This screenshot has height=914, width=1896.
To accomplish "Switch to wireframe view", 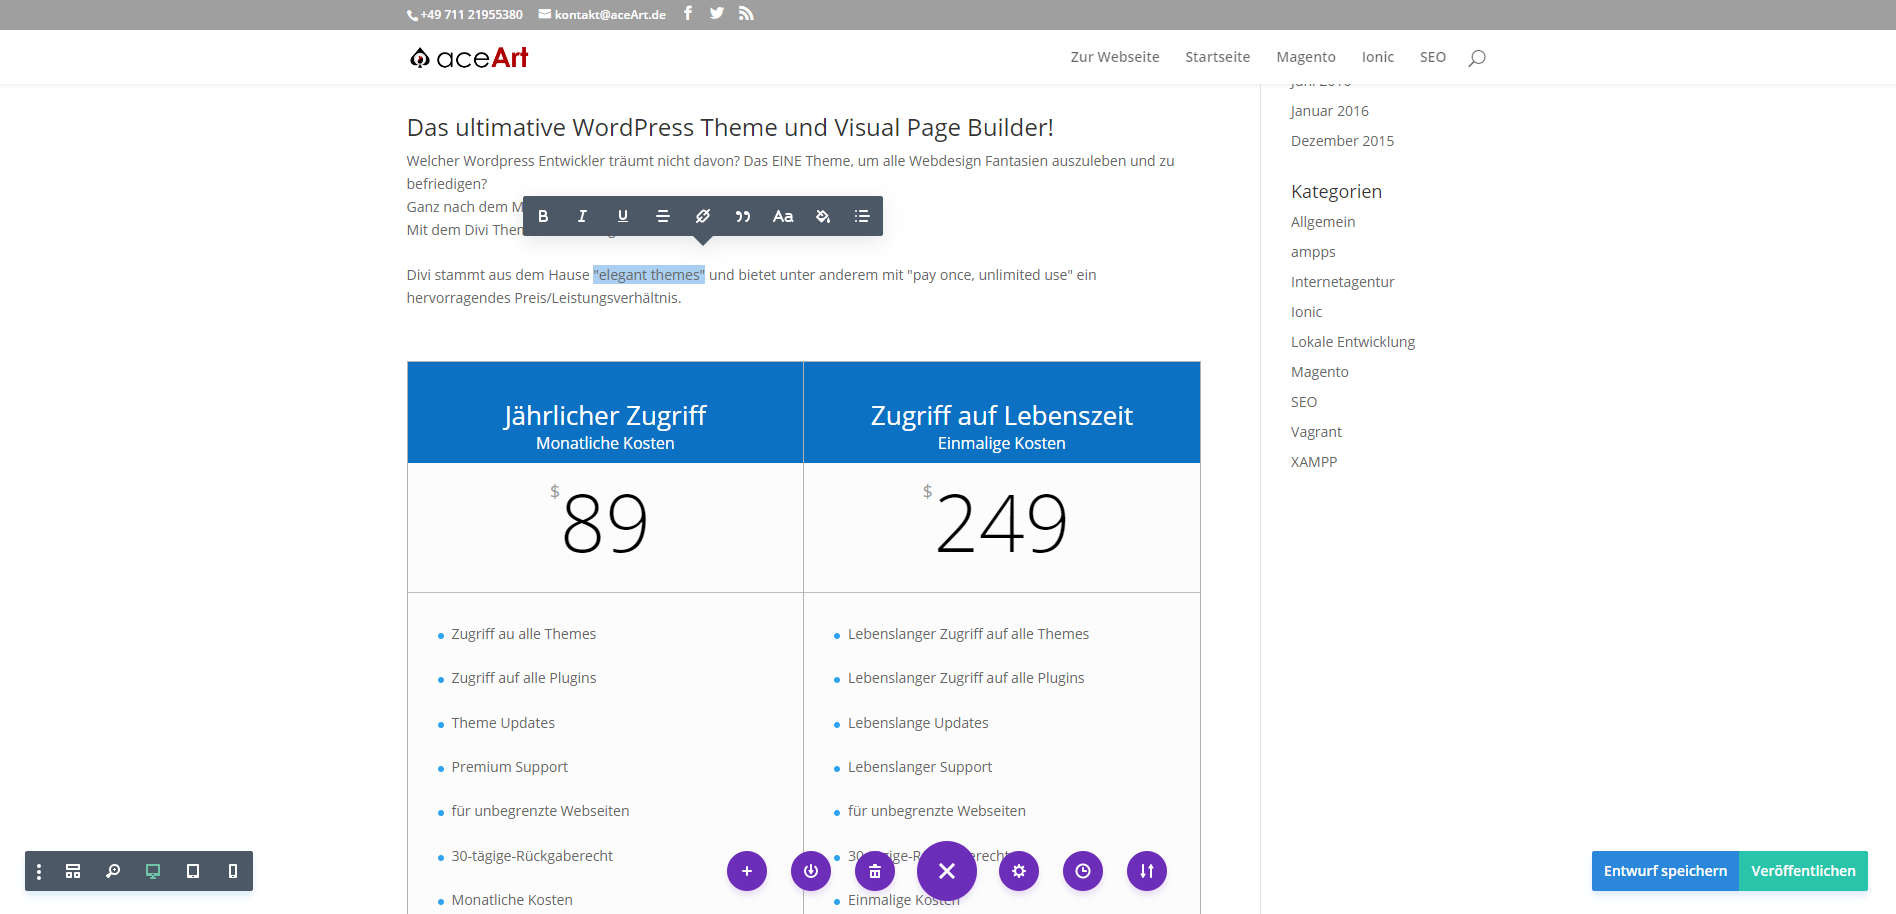I will tap(73, 871).
